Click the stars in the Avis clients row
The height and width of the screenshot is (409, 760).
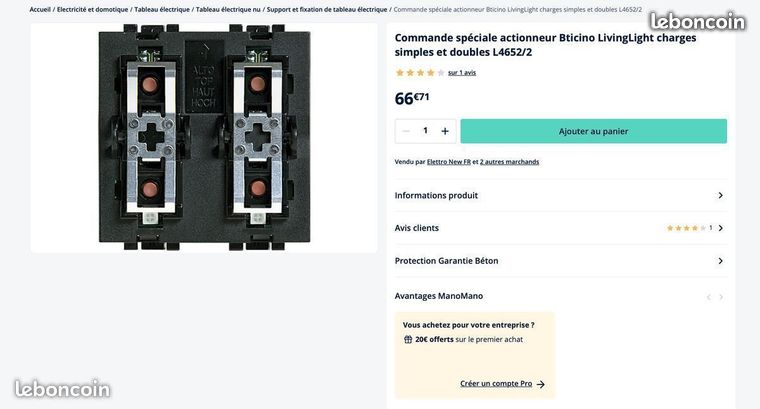tap(686, 228)
